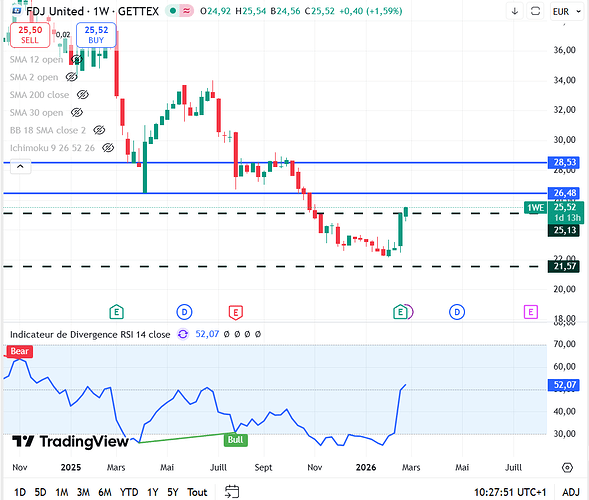Screen dimensions: 589x500
Task: Click the pink approximate-data badge
Action: pos(186,11)
